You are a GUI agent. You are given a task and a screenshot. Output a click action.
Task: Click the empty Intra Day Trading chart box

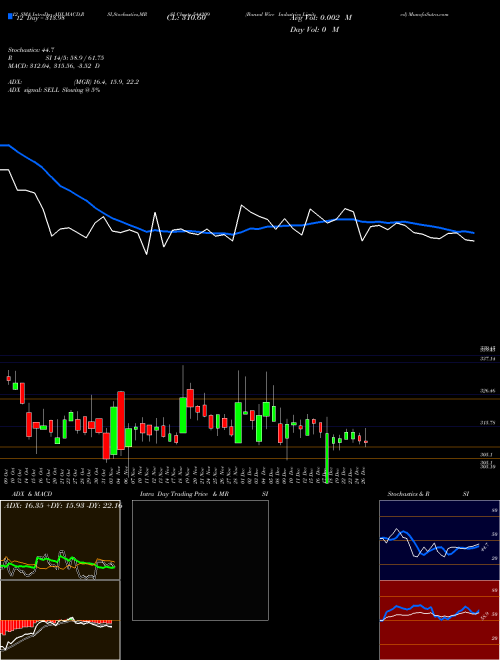200,560
